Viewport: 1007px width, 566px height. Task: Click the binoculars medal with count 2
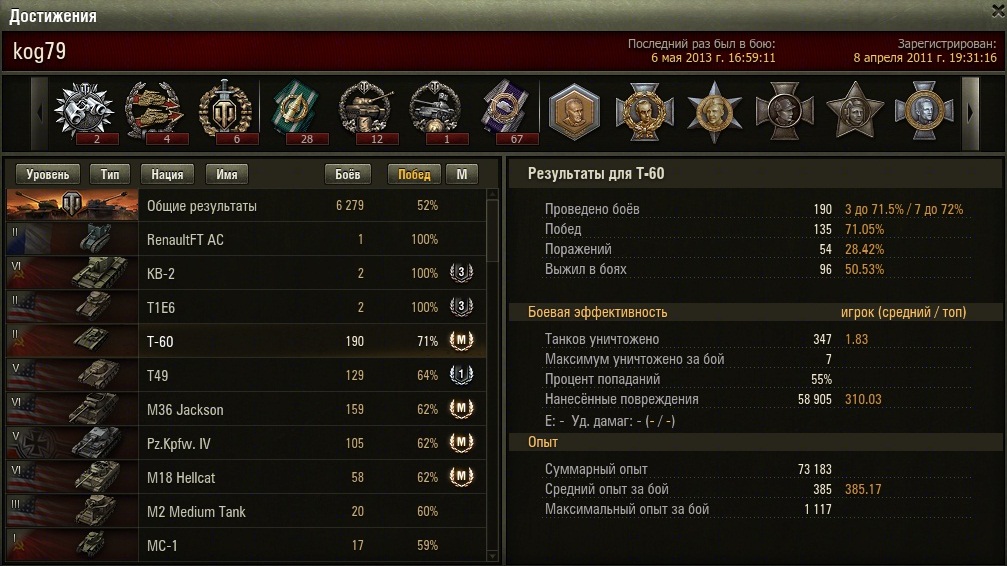coord(84,111)
